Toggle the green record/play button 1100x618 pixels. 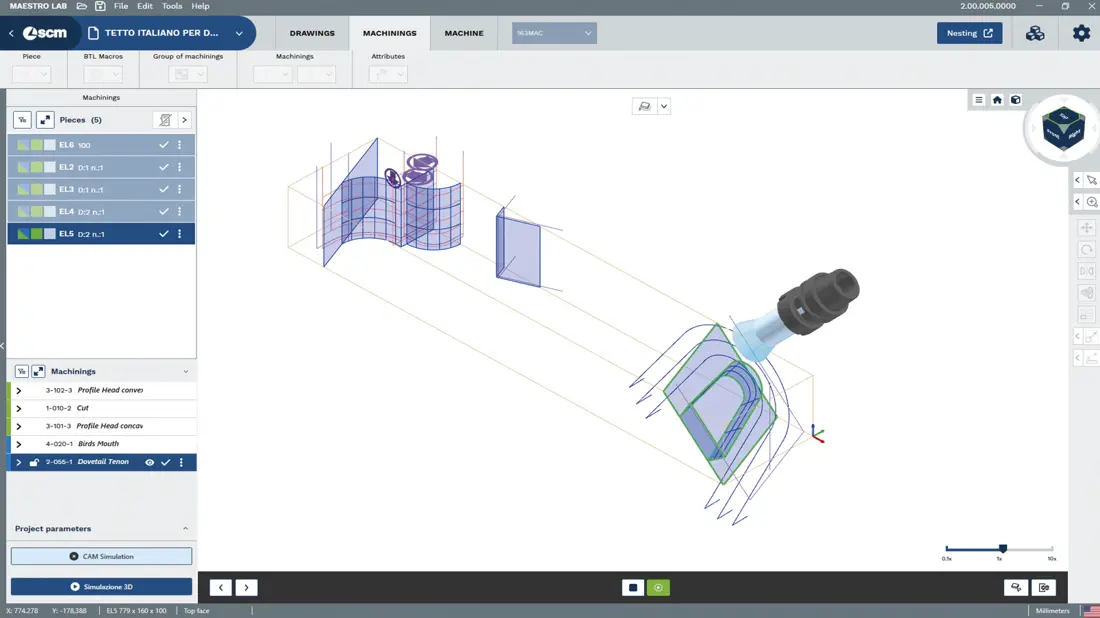click(658, 588)
